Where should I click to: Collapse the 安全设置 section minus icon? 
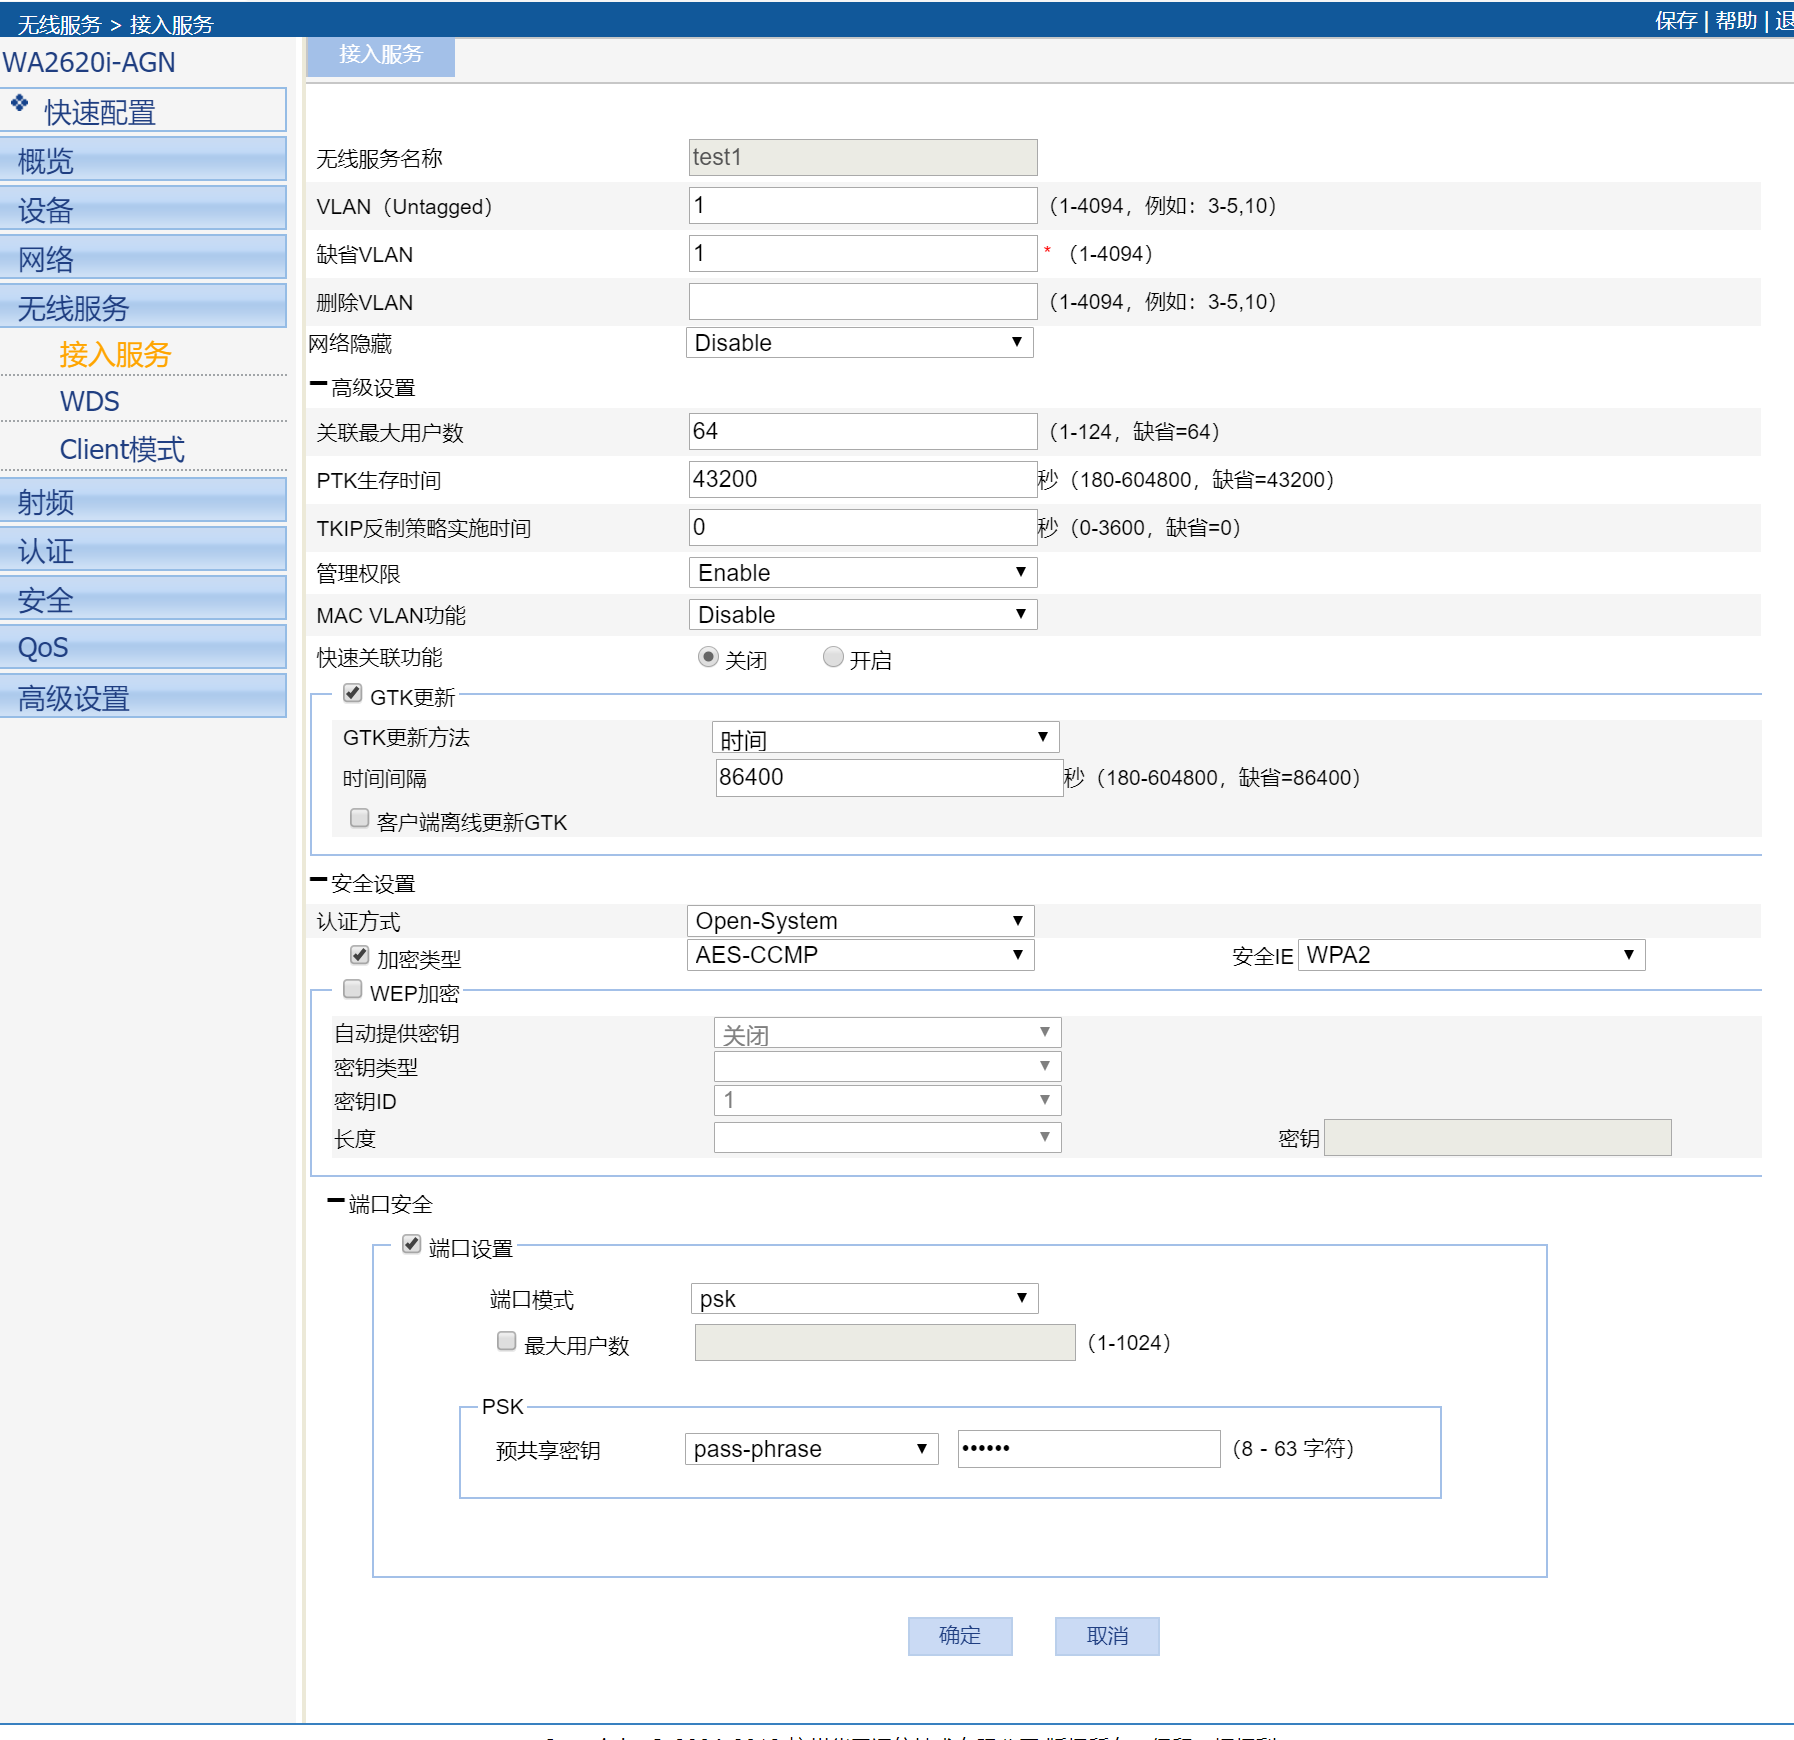(319, 880)
